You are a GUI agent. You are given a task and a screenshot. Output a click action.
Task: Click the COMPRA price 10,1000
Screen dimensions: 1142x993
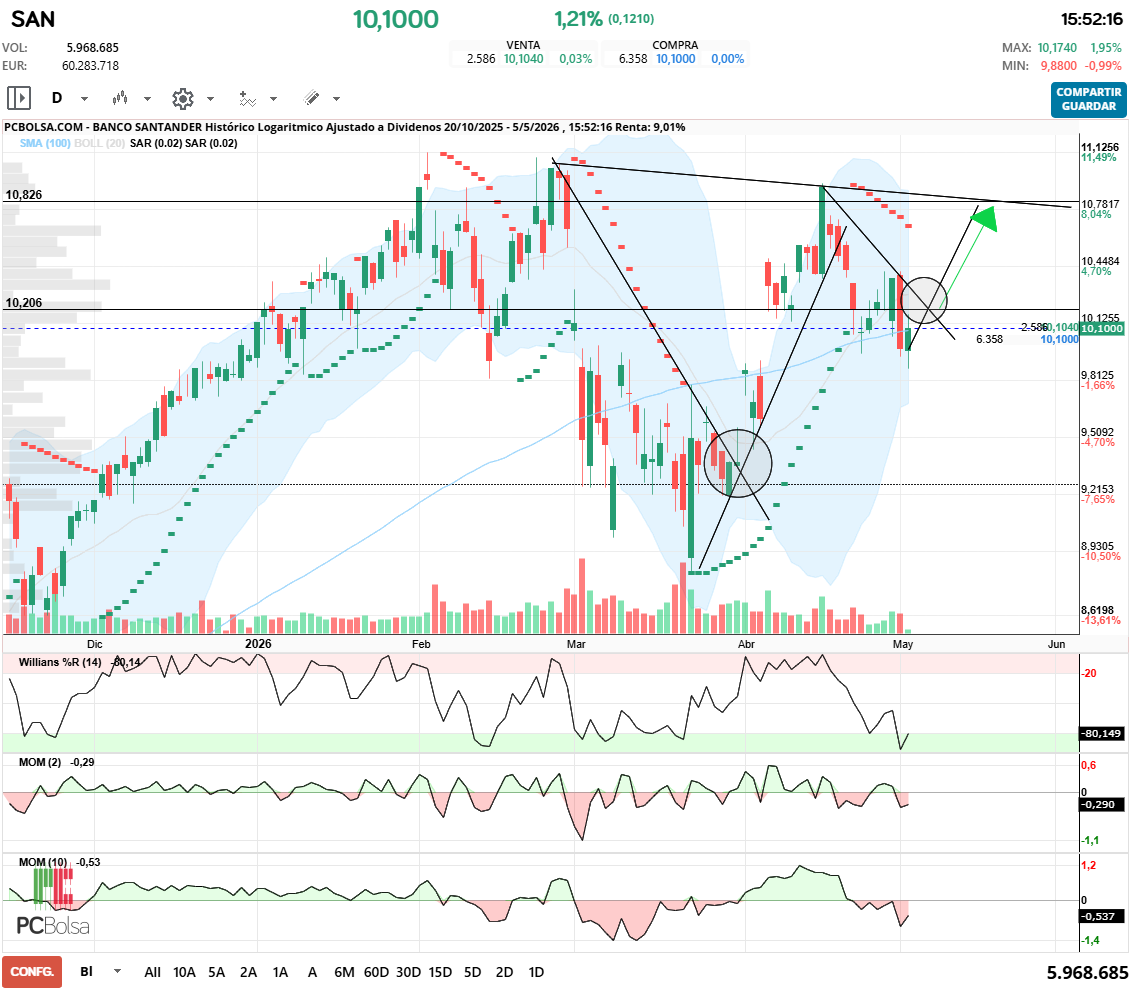click(x=676, y=59)
